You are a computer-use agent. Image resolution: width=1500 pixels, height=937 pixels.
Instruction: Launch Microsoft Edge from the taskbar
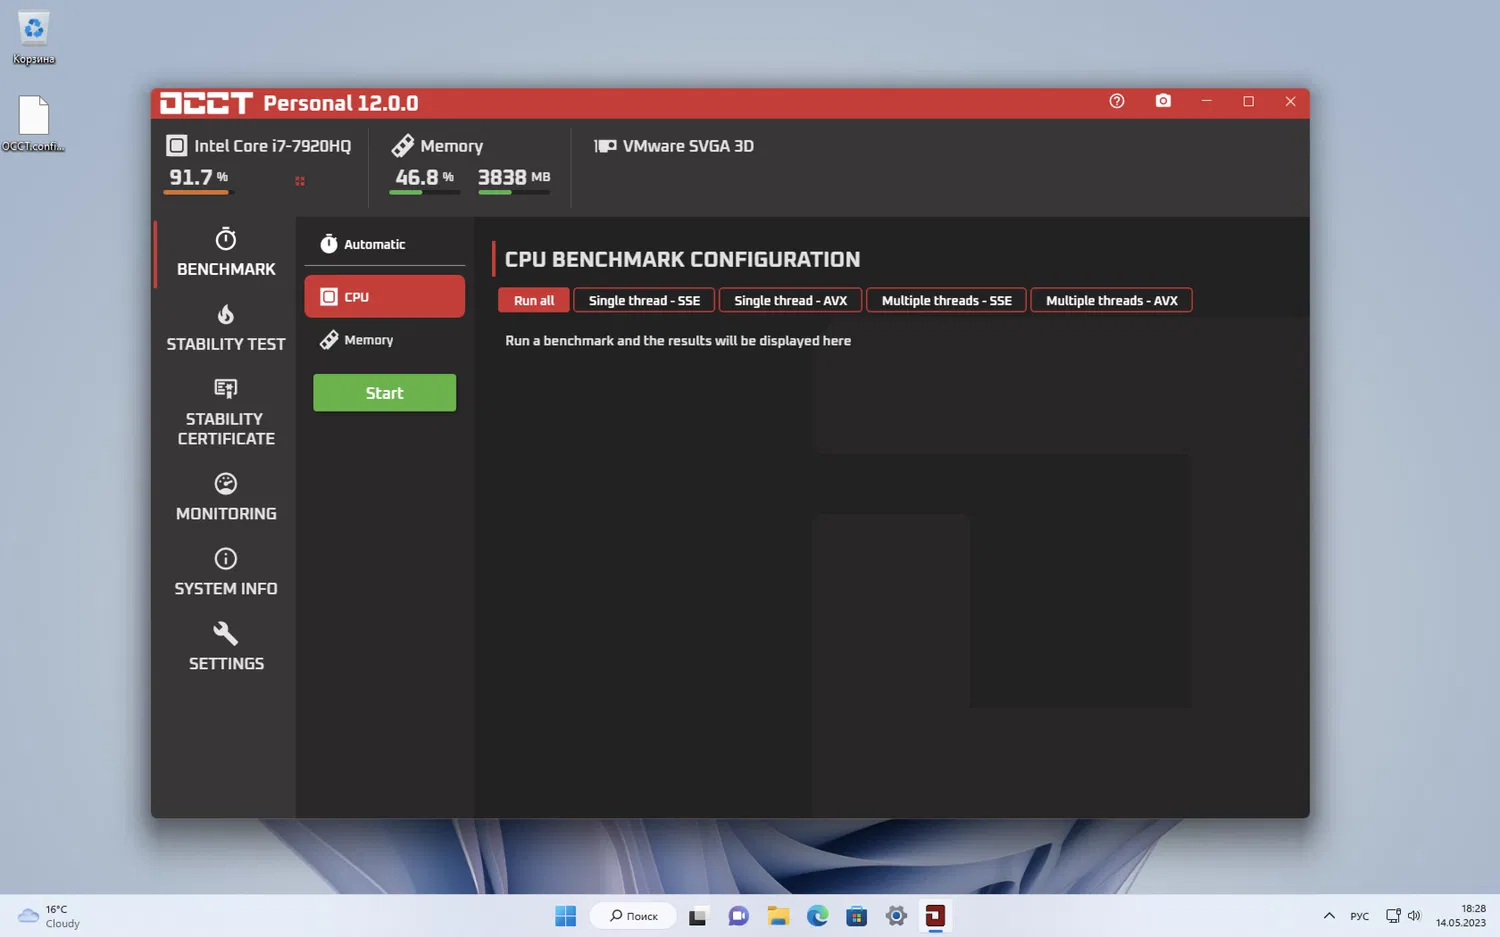click(817, 916)
